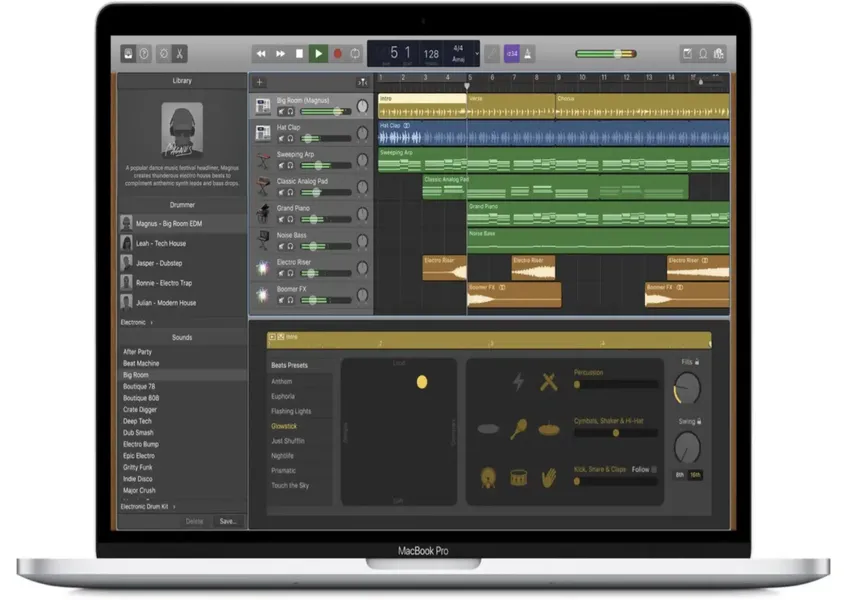850x600 pixels.
Task: Select drummer Ronnie - Electro Trap
Action: (182, 283)
